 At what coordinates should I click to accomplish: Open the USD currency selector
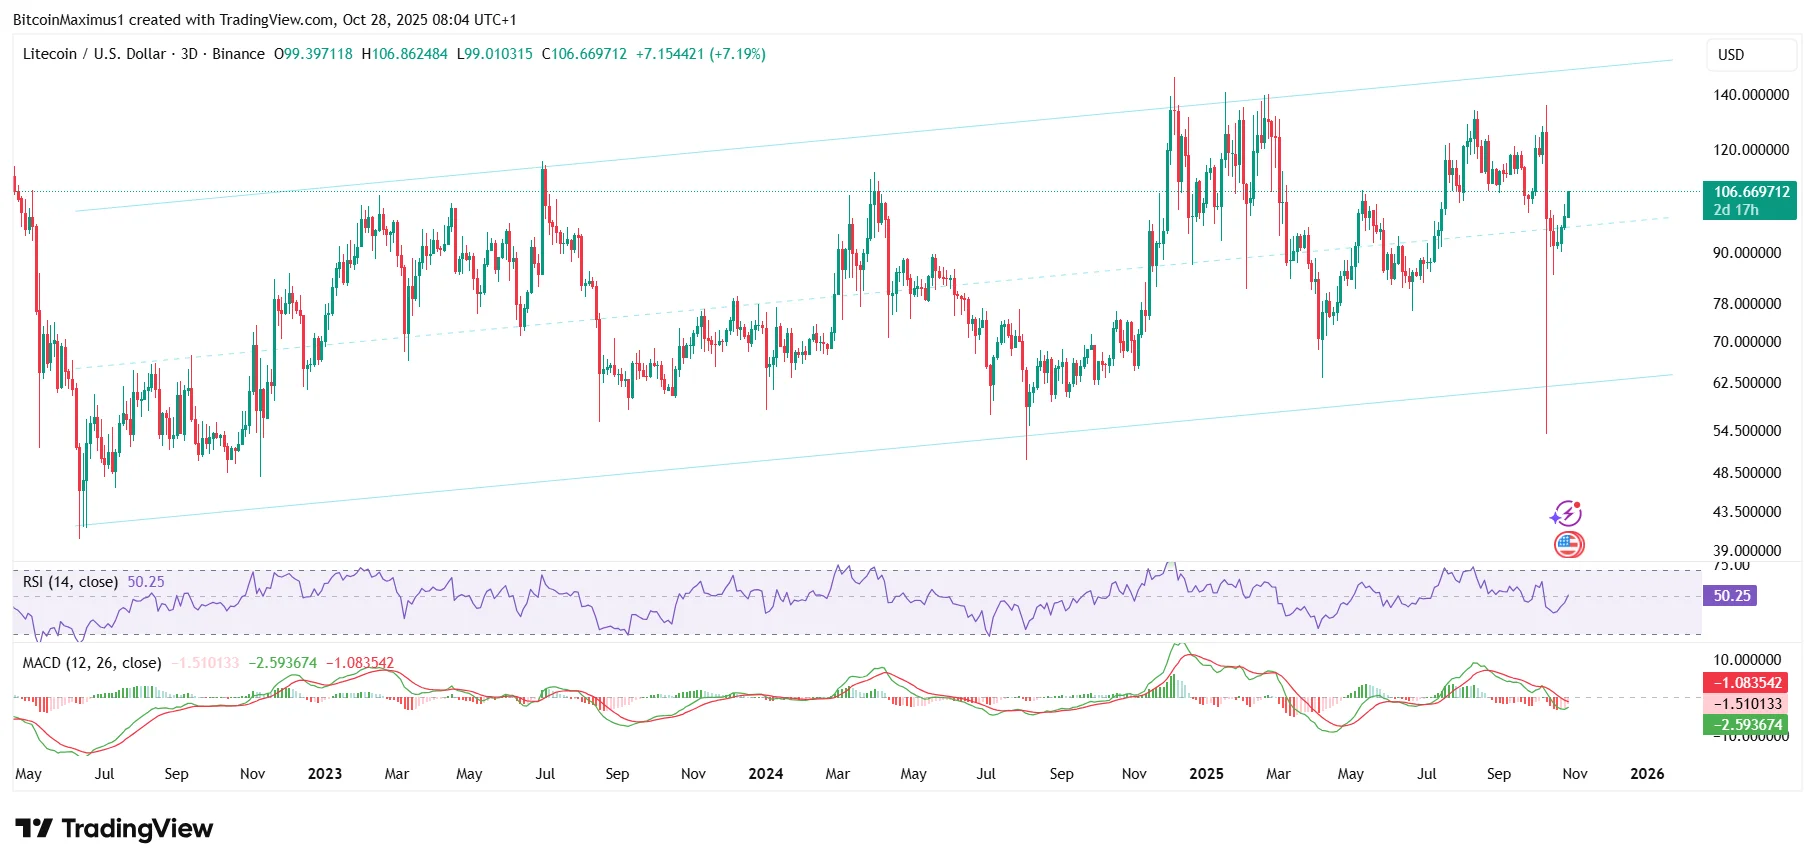pos(1751,55)
